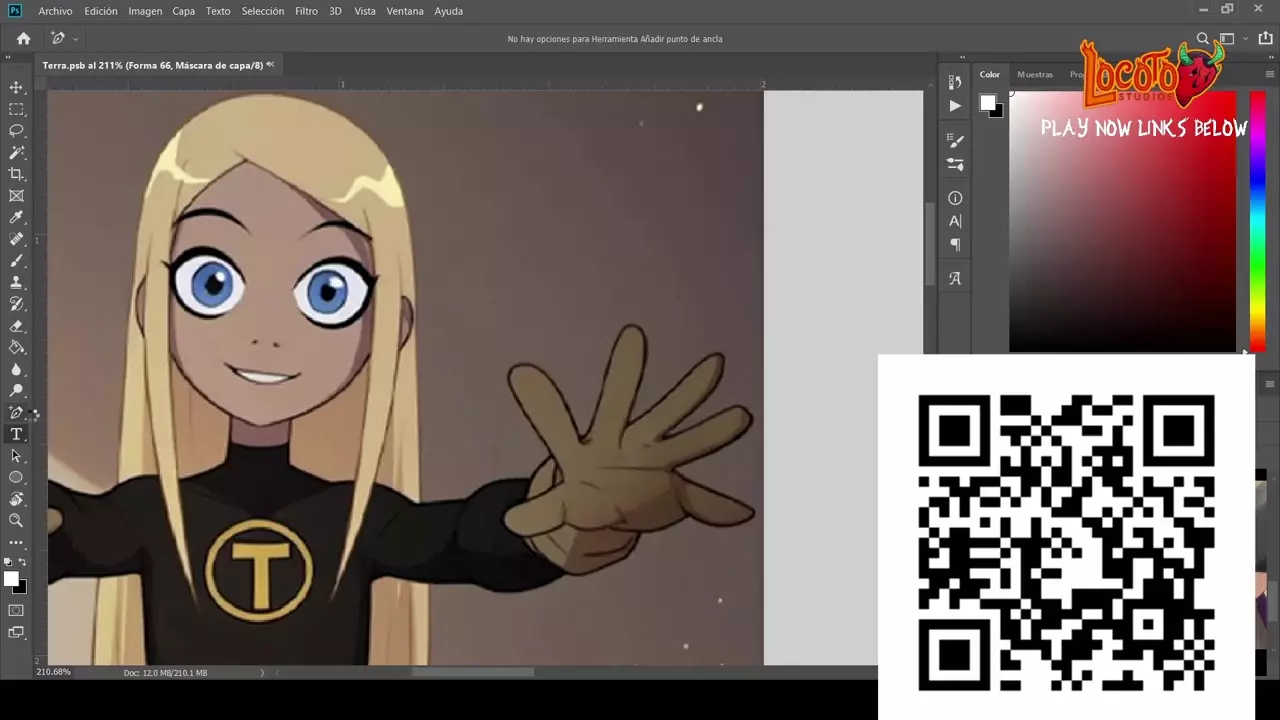Activate the Eyedropper tool
The width and height of the screenshot is (1280, 720).
pyautogui.click(x=16, y=218)
